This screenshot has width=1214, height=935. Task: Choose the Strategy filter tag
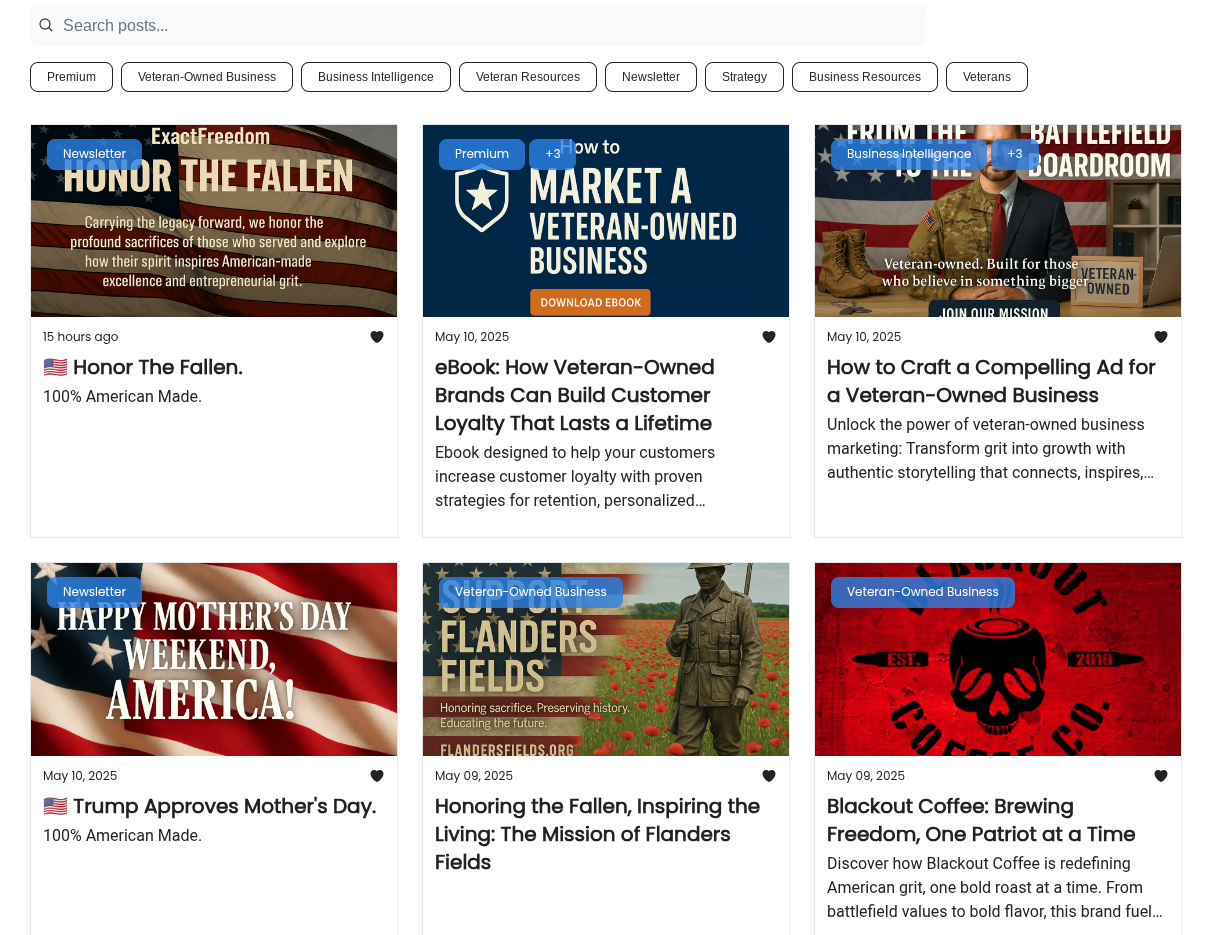click(744, 77)
